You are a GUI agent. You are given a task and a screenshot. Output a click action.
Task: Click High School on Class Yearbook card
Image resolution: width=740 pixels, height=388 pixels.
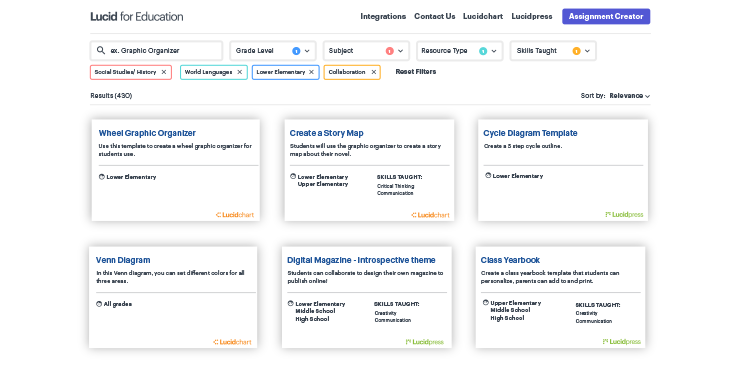(507, 318)
